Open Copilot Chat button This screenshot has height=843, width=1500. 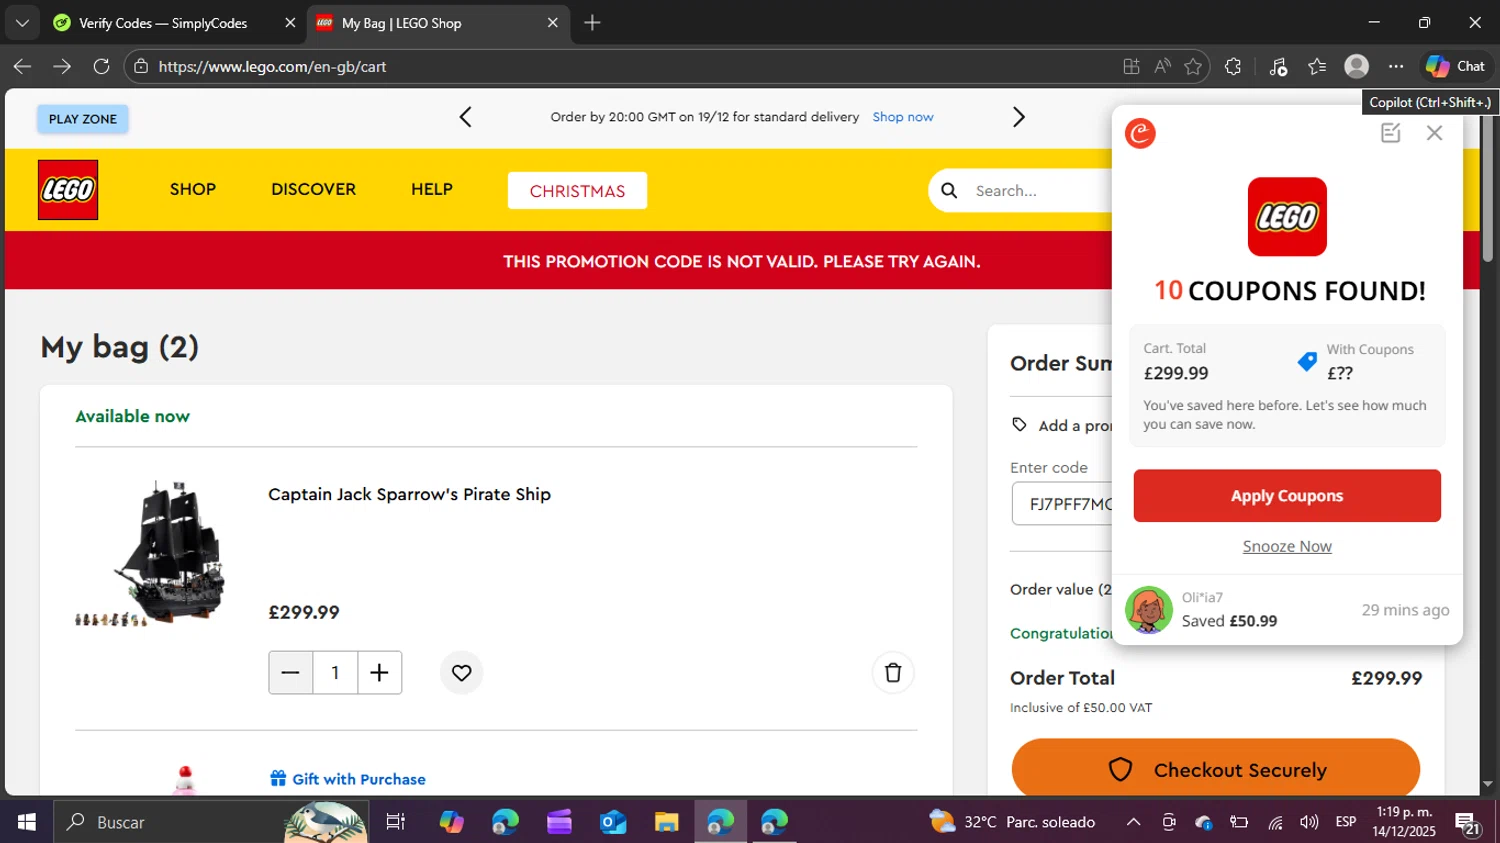click(x=1456, y=66)
